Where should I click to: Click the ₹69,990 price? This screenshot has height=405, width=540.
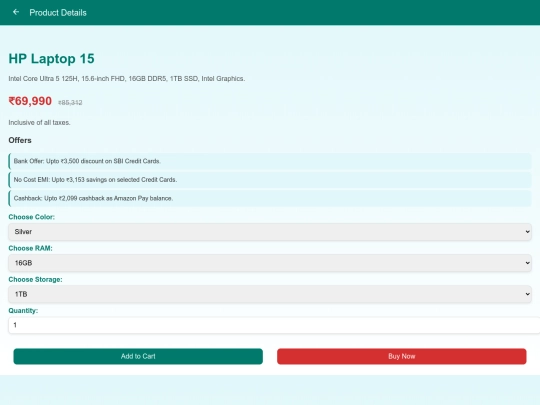coord(30,101)
